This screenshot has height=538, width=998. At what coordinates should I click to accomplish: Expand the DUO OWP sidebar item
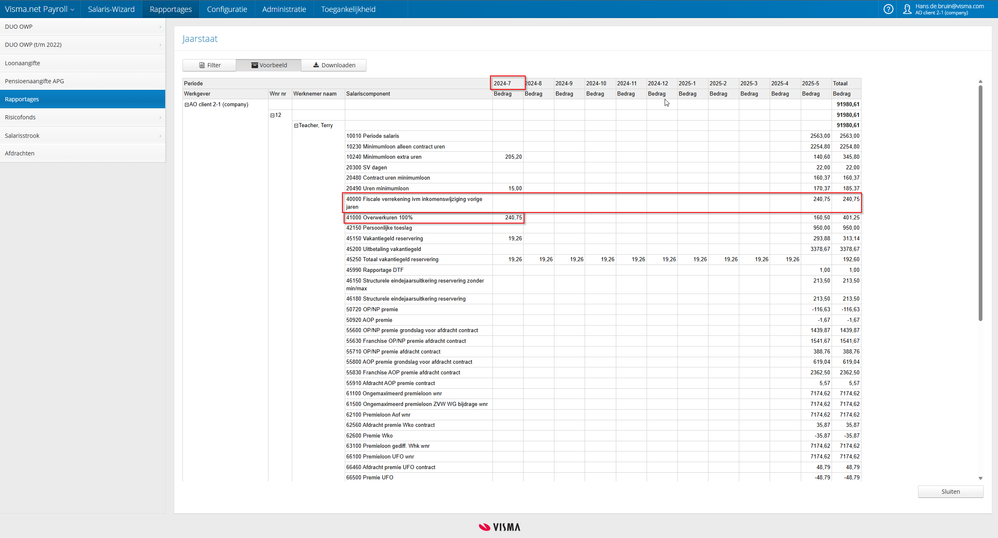tap(83, 27)
